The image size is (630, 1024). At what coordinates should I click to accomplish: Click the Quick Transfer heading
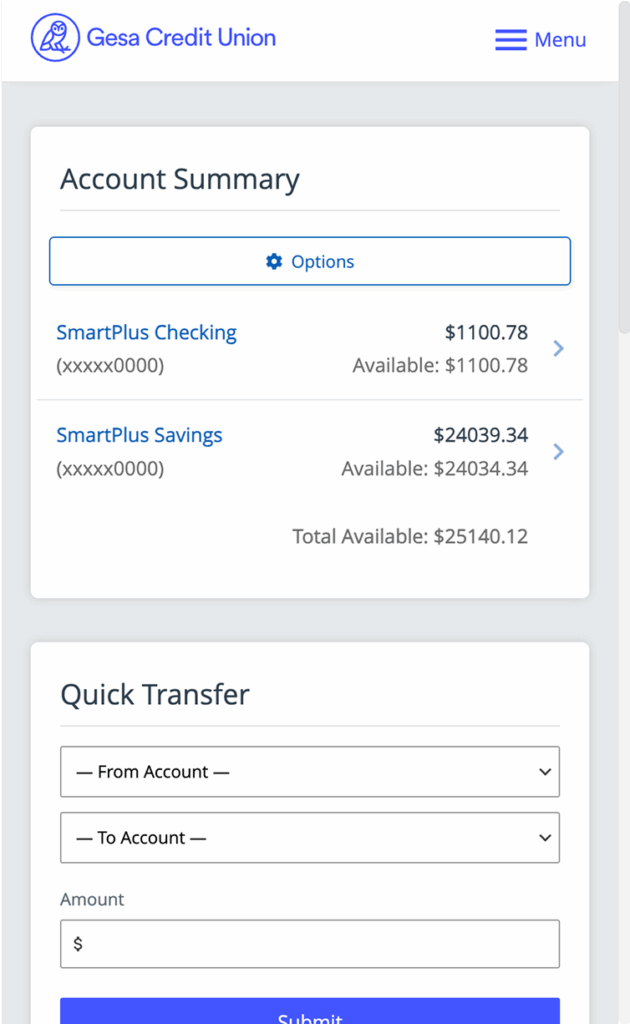click(x=155, y=695)
